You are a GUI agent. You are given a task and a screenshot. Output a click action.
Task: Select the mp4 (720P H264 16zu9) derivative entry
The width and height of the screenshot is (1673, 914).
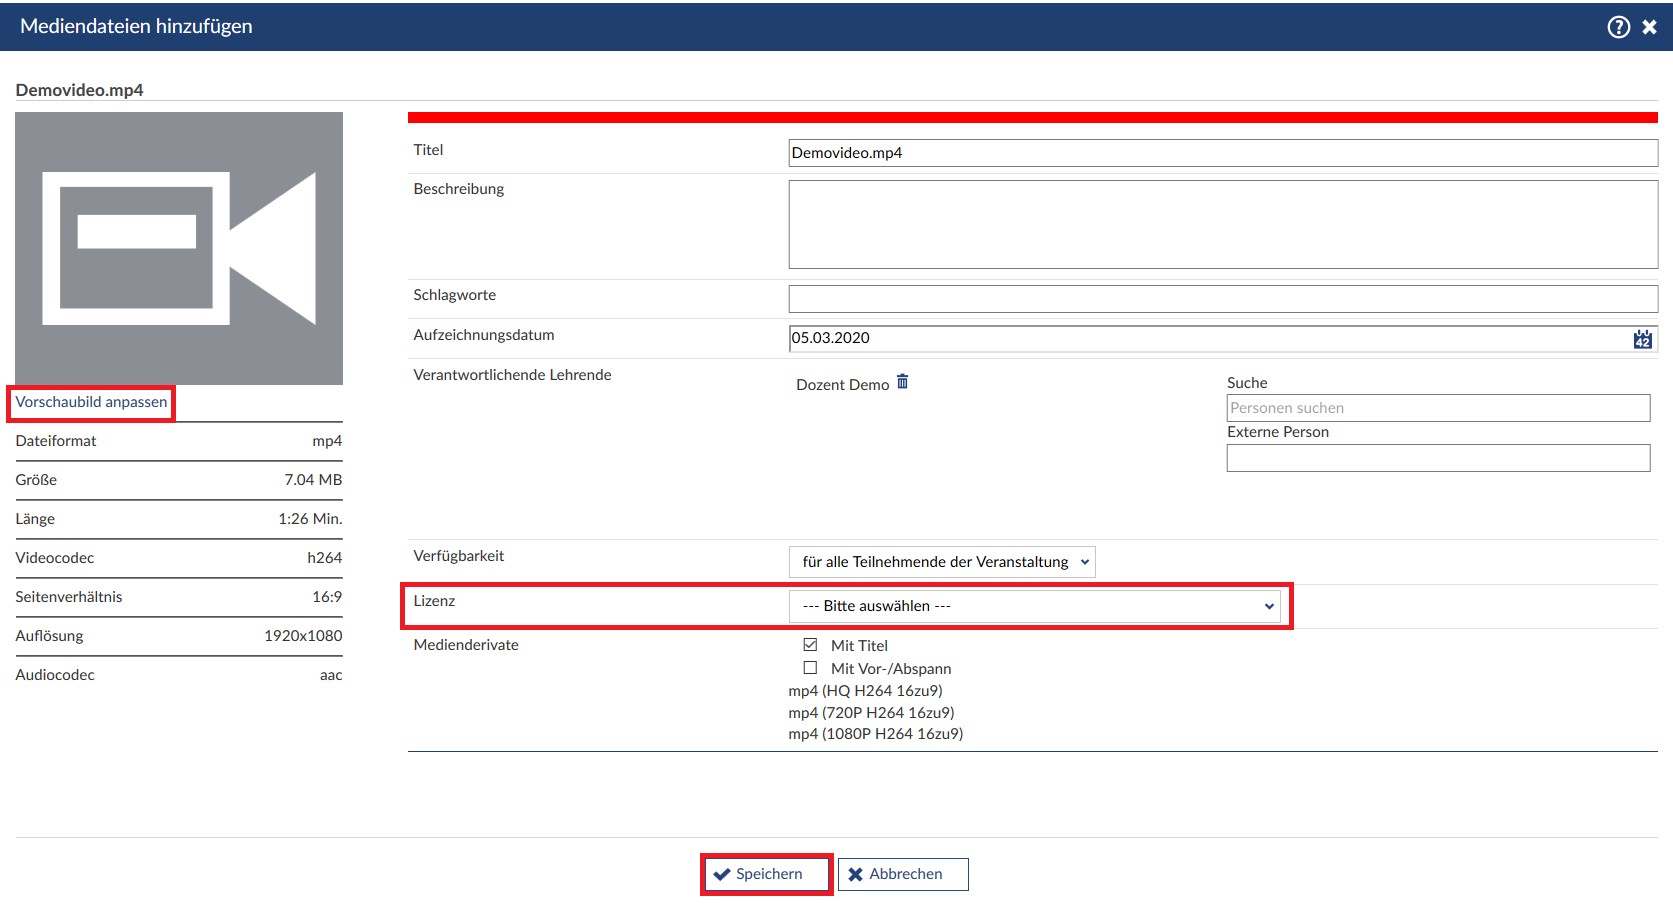[x=871, y=713]
